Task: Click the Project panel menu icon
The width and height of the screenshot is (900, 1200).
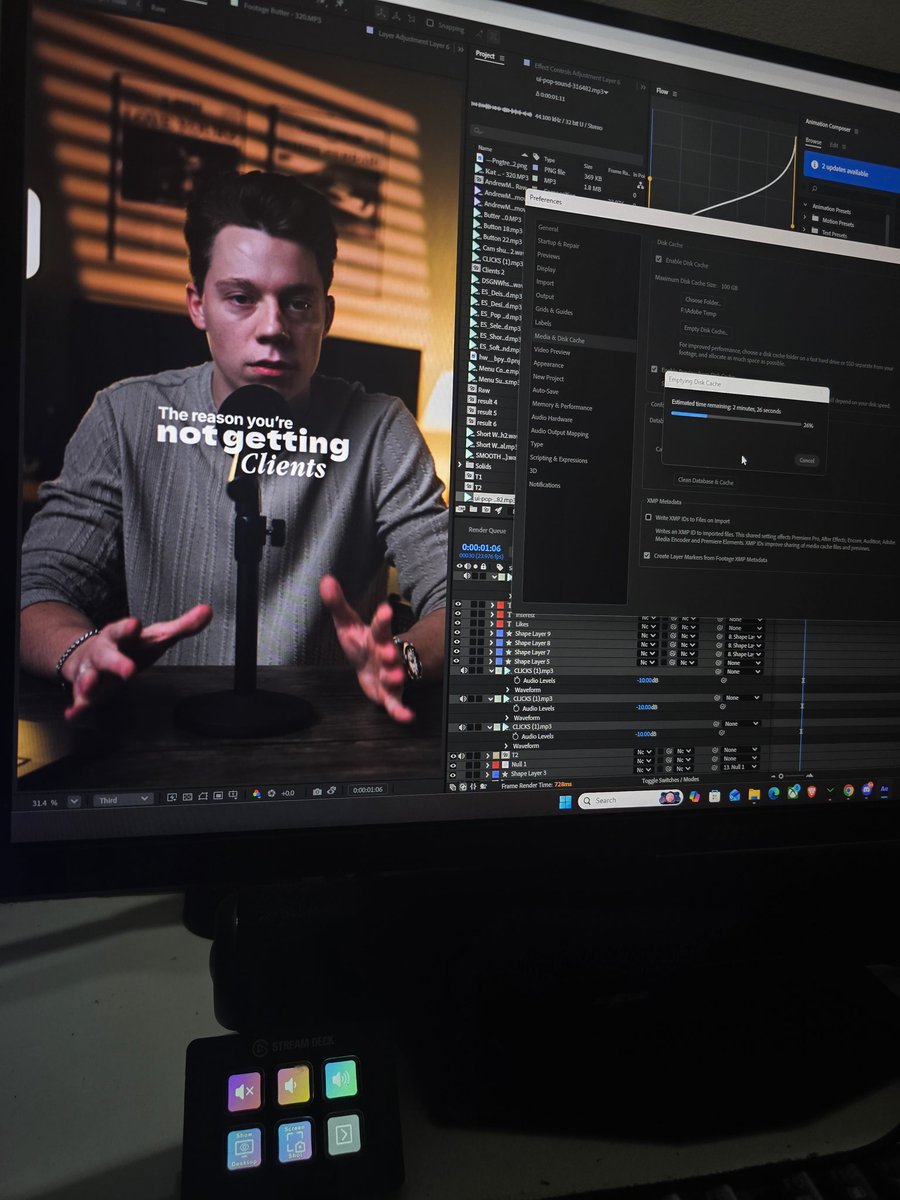Action: (502, 58)
